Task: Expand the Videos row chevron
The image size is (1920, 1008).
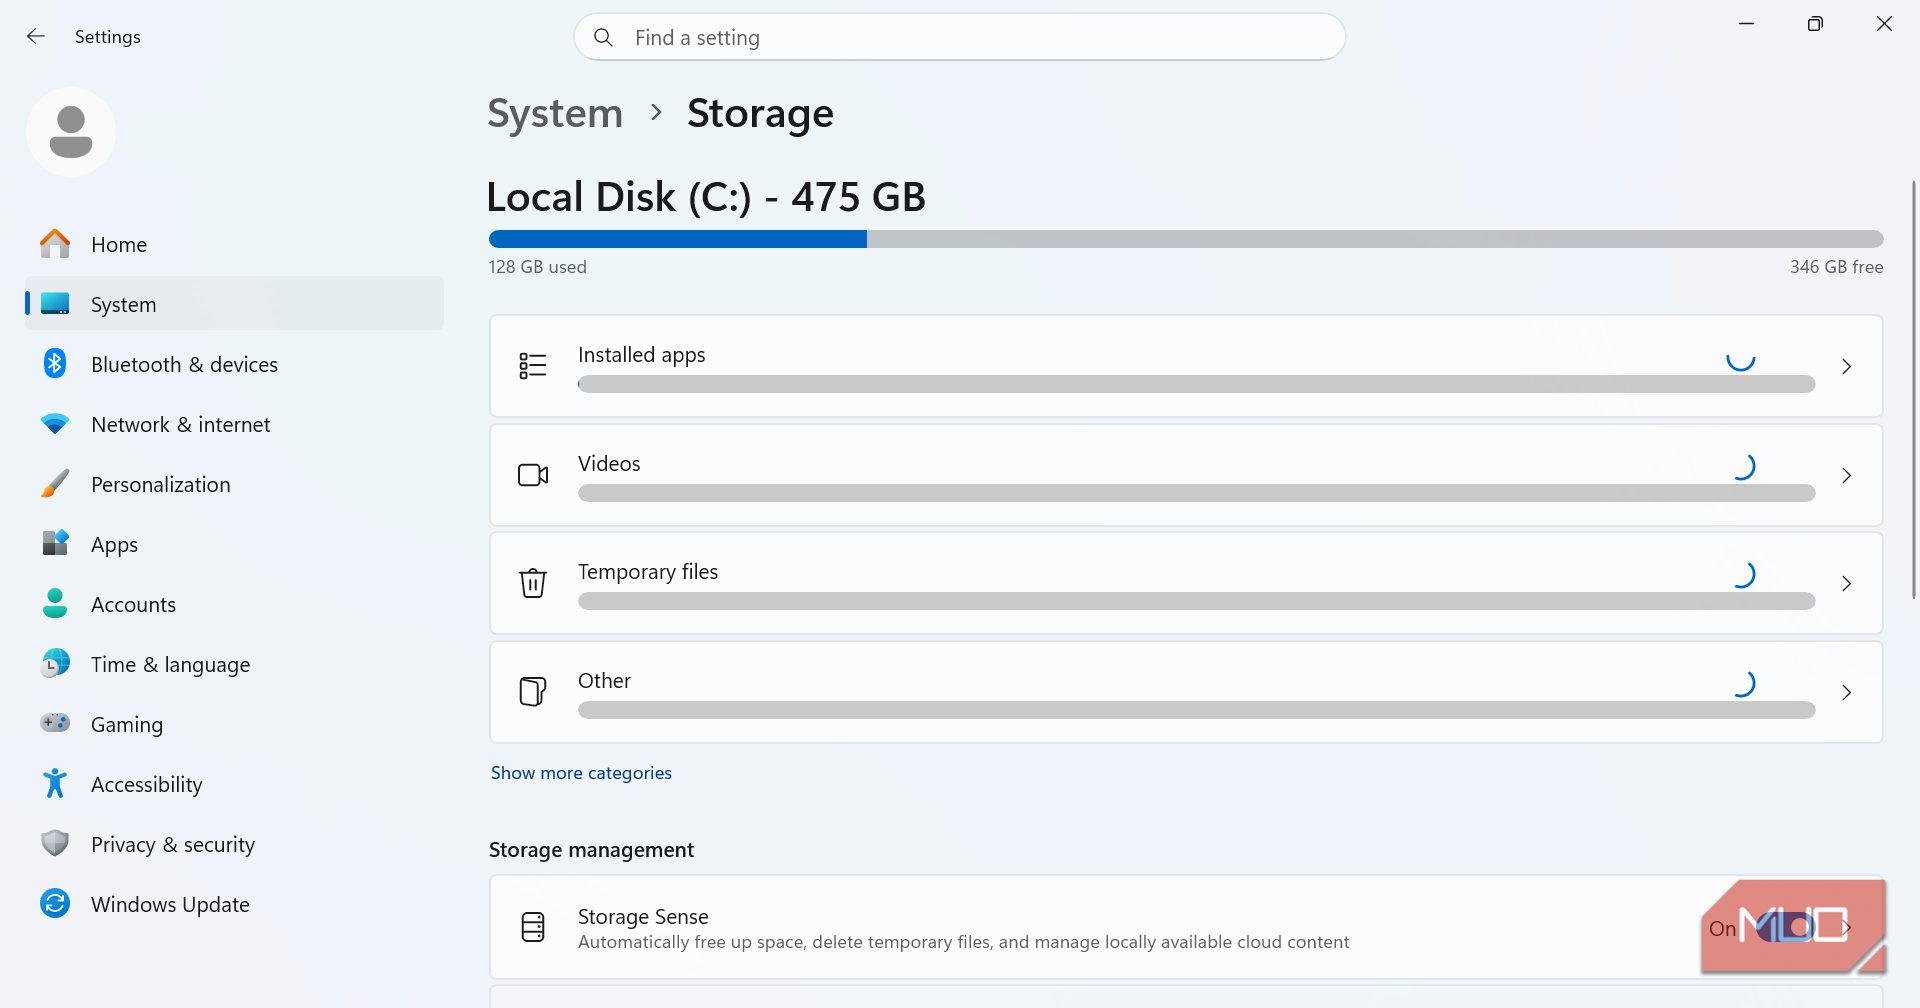Action: click(1846, 476)
